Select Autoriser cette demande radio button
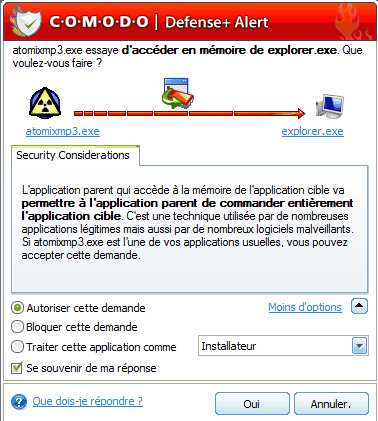Viewport: 378px width, 421px height. tap(17, 308)
